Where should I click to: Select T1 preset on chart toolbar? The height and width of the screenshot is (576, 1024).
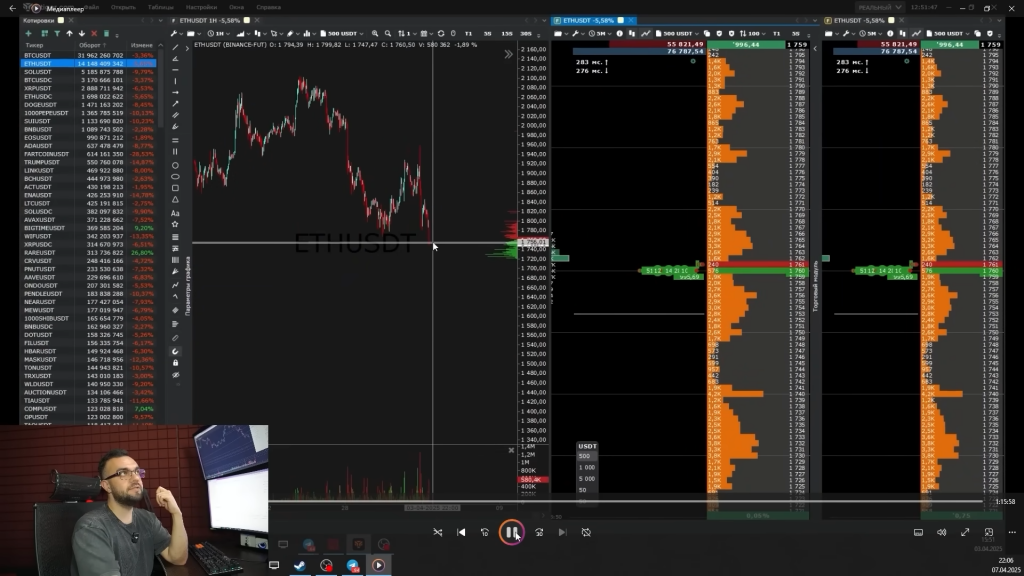tap(468, 33)
